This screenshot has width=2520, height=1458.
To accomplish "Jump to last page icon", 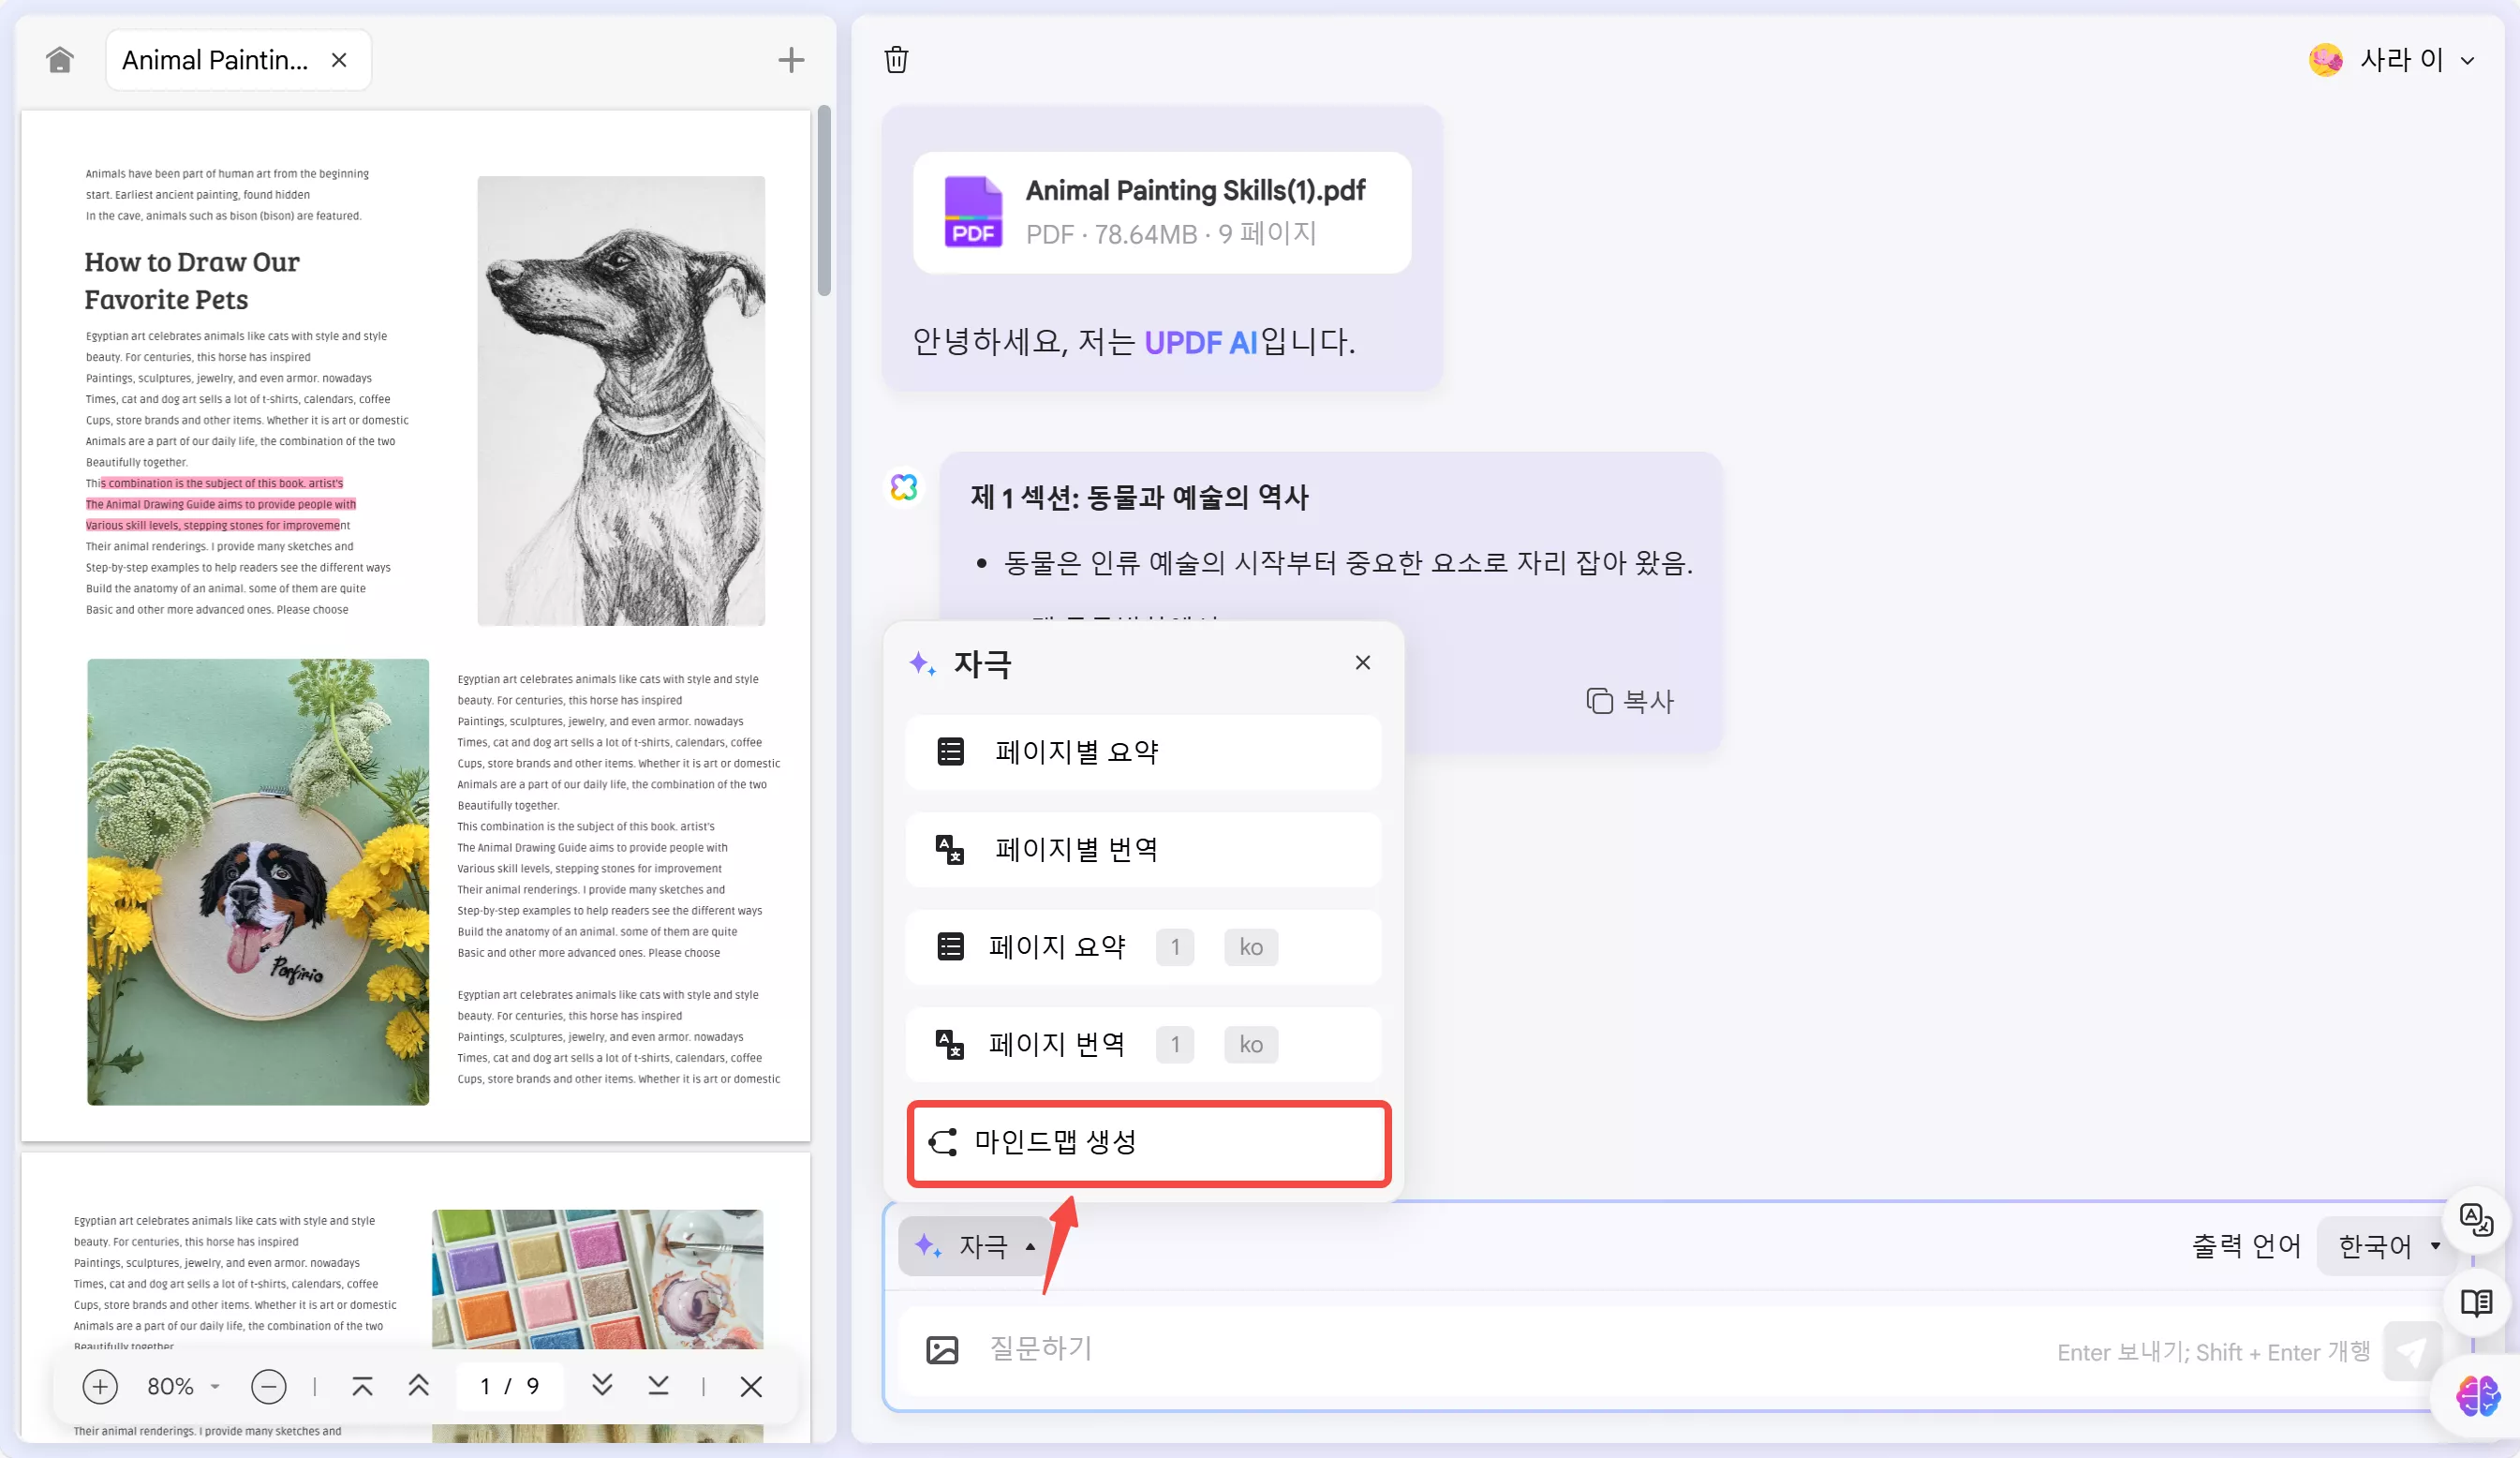I will (x=658, y=1386).
